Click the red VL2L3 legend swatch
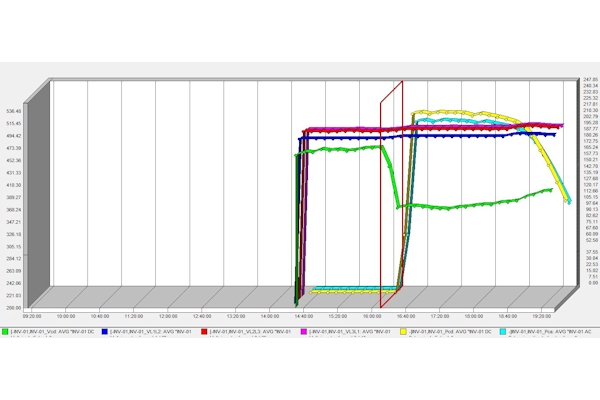The width and height of the screenshot is (600, 400). (x=205, y=329)
